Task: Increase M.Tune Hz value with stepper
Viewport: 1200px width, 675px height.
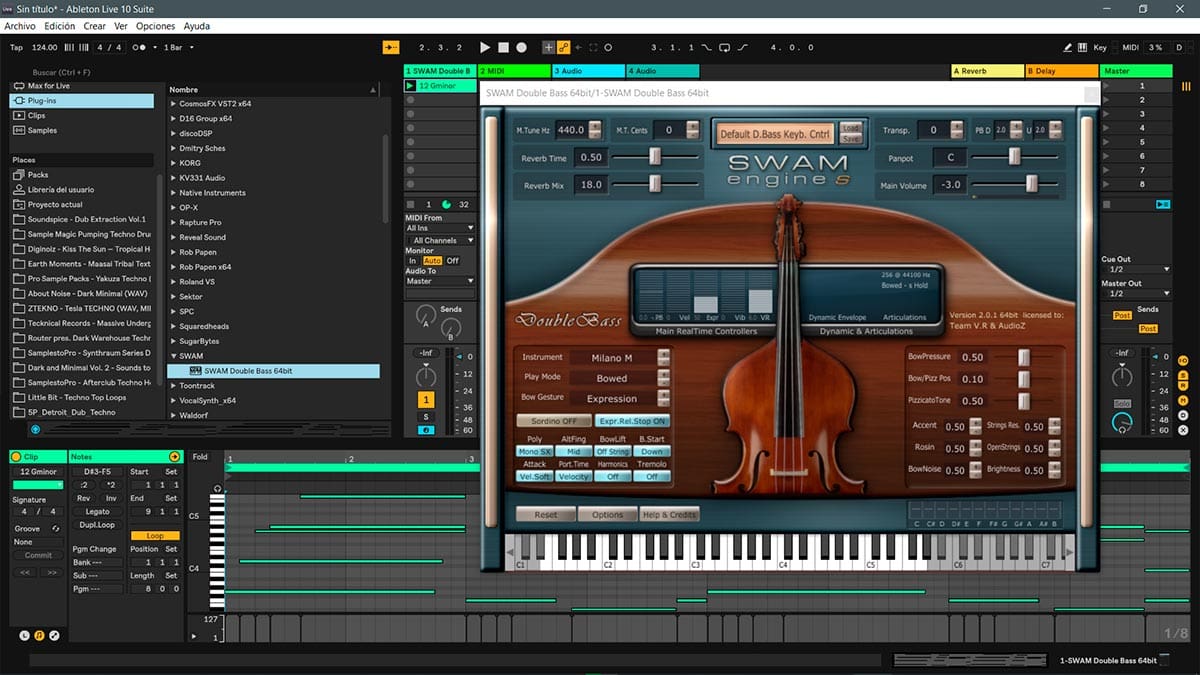Action: (x=595, y=125)
